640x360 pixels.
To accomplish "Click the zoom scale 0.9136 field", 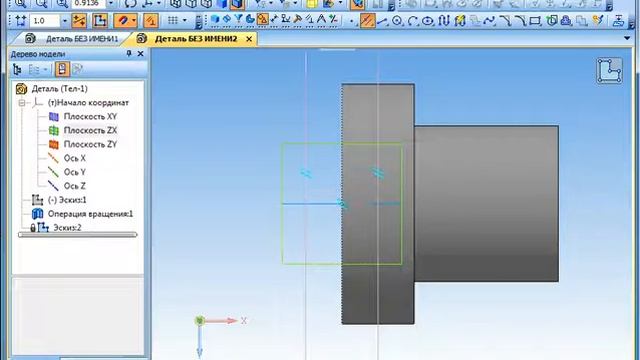I will tap(88, 4).
